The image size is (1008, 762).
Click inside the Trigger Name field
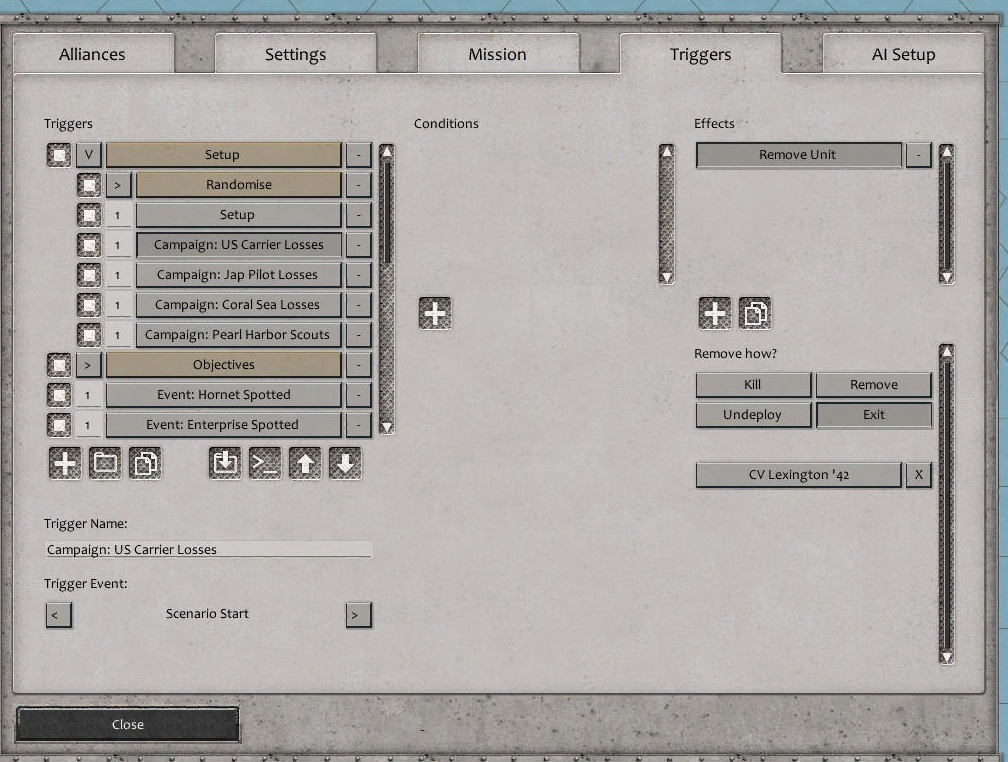[x=207, y=548]
